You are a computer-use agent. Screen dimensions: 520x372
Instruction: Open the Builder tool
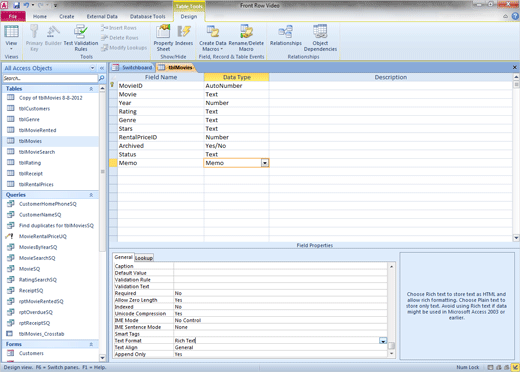(x=53, y=35)
